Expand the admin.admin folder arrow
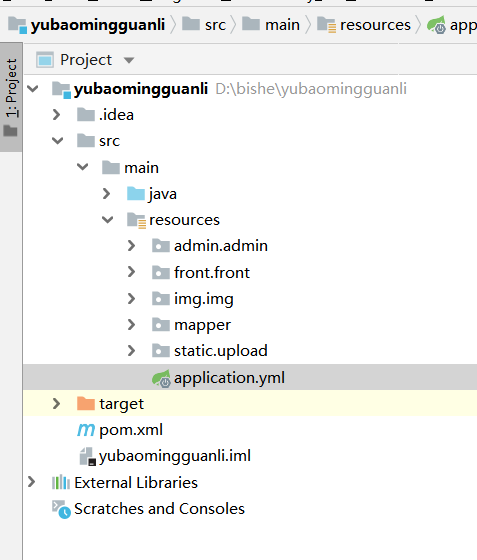Image resolution: width=477 pixels, height=560 pixels. [x=131, y=246]
